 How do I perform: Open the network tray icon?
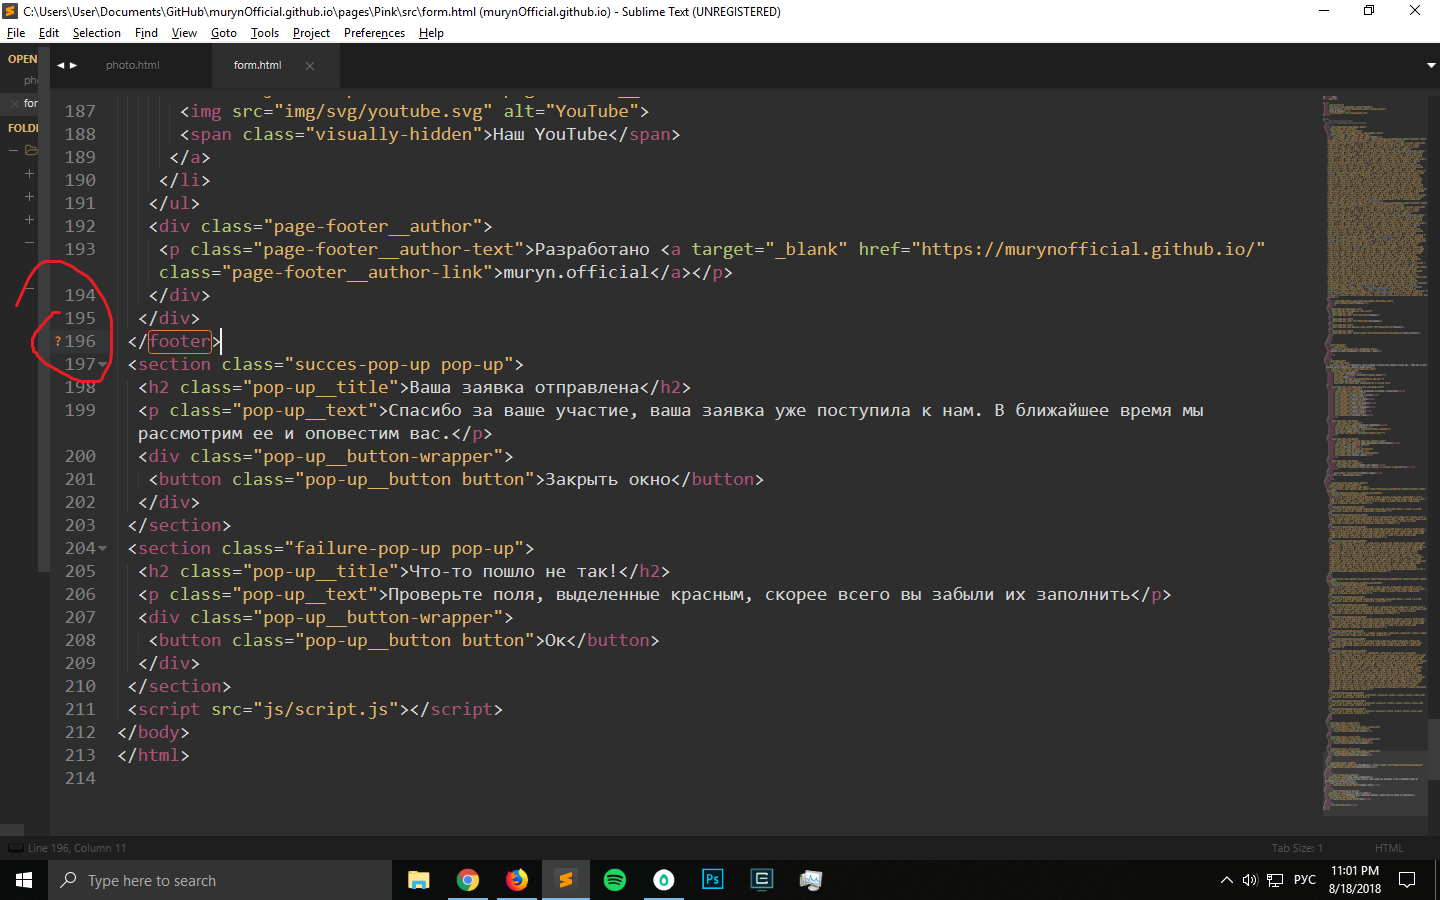(1275, 880)
